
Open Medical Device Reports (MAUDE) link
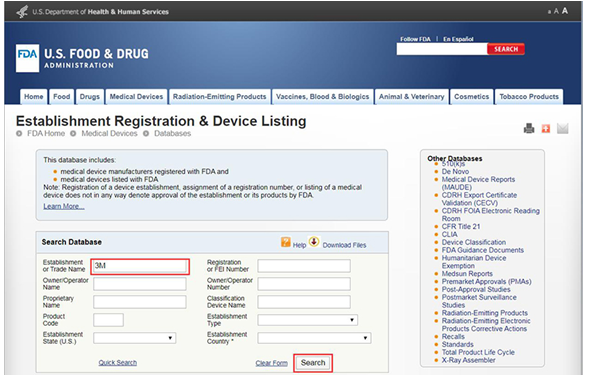478,183
